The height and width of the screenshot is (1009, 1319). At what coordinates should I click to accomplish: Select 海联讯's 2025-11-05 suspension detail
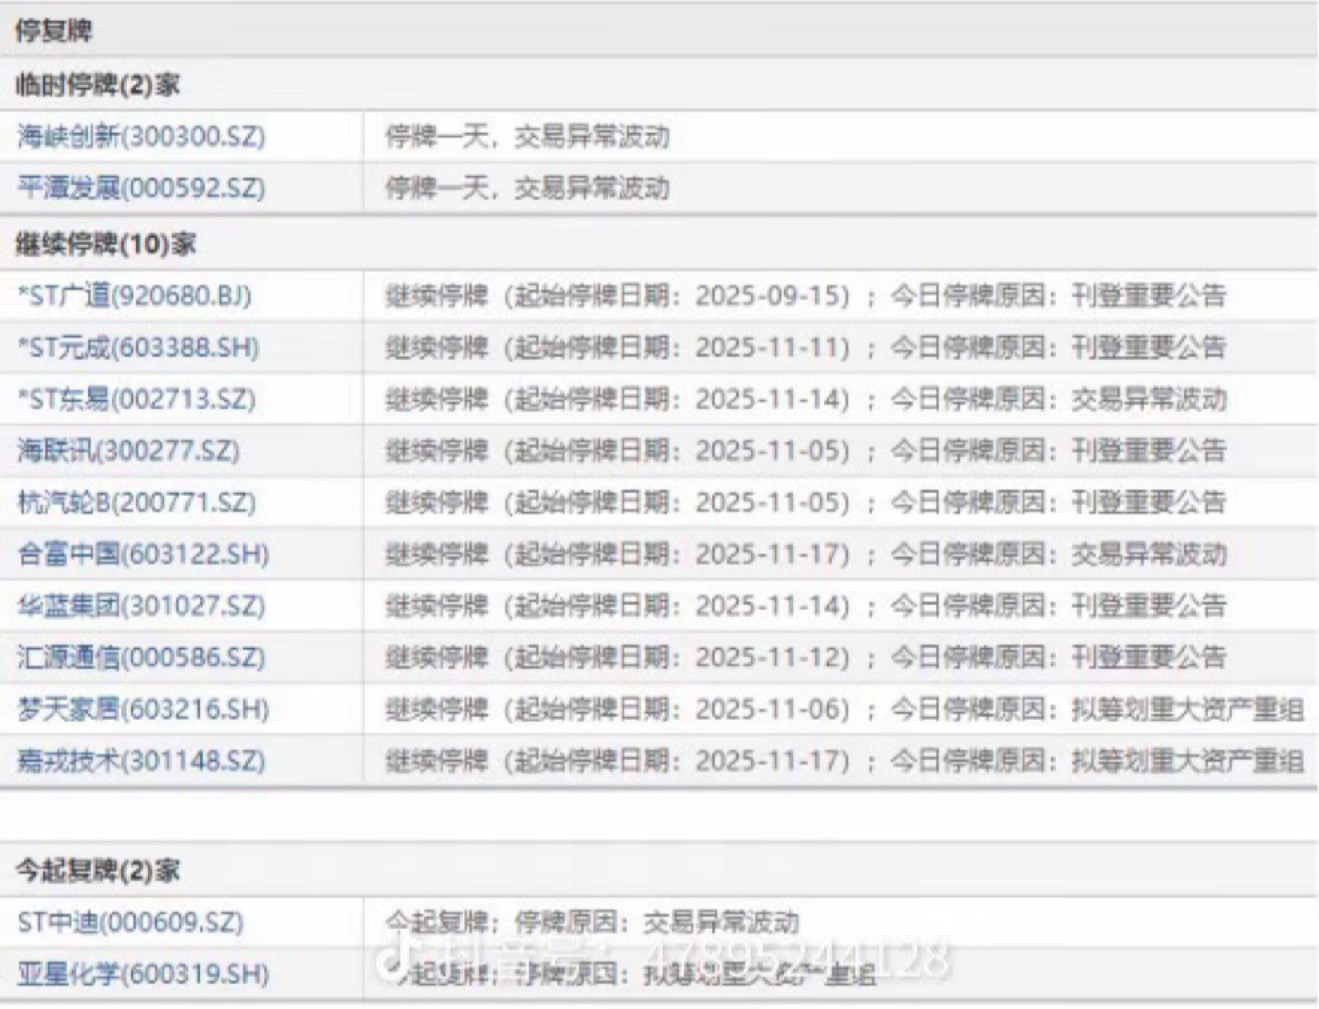(x=806, y=450)
